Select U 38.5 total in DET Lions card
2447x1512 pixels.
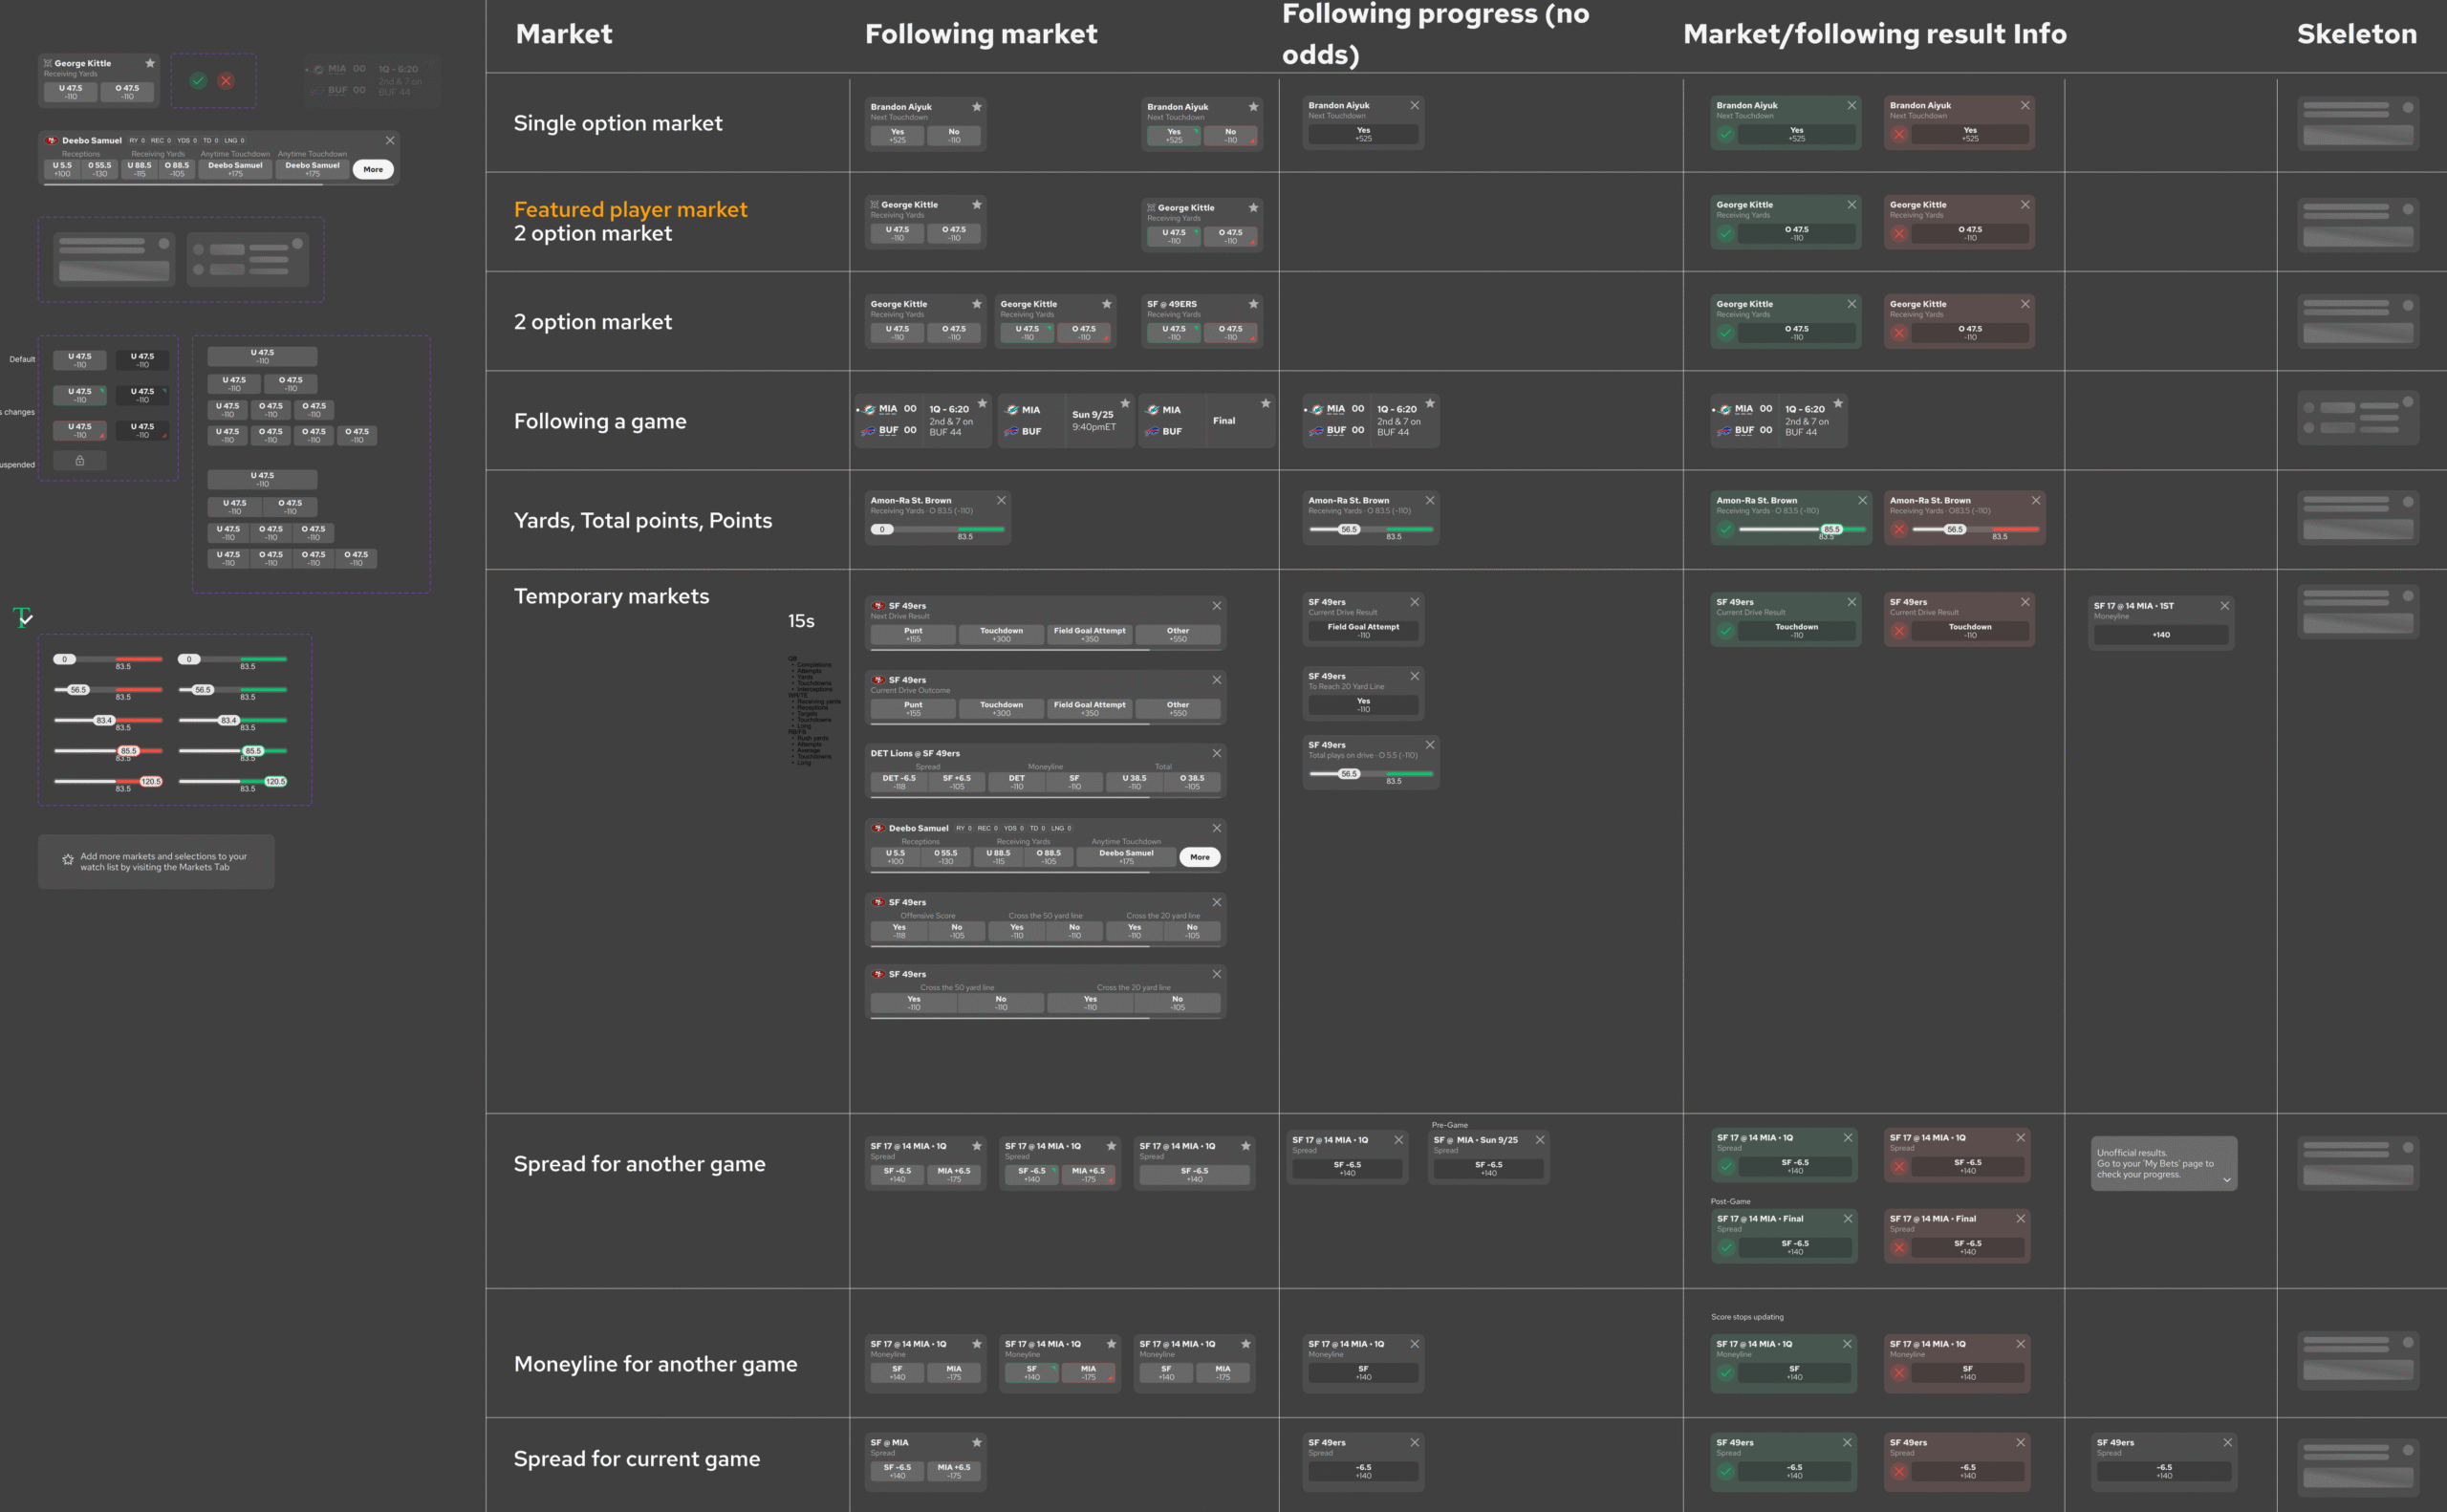click(1134, 781)
